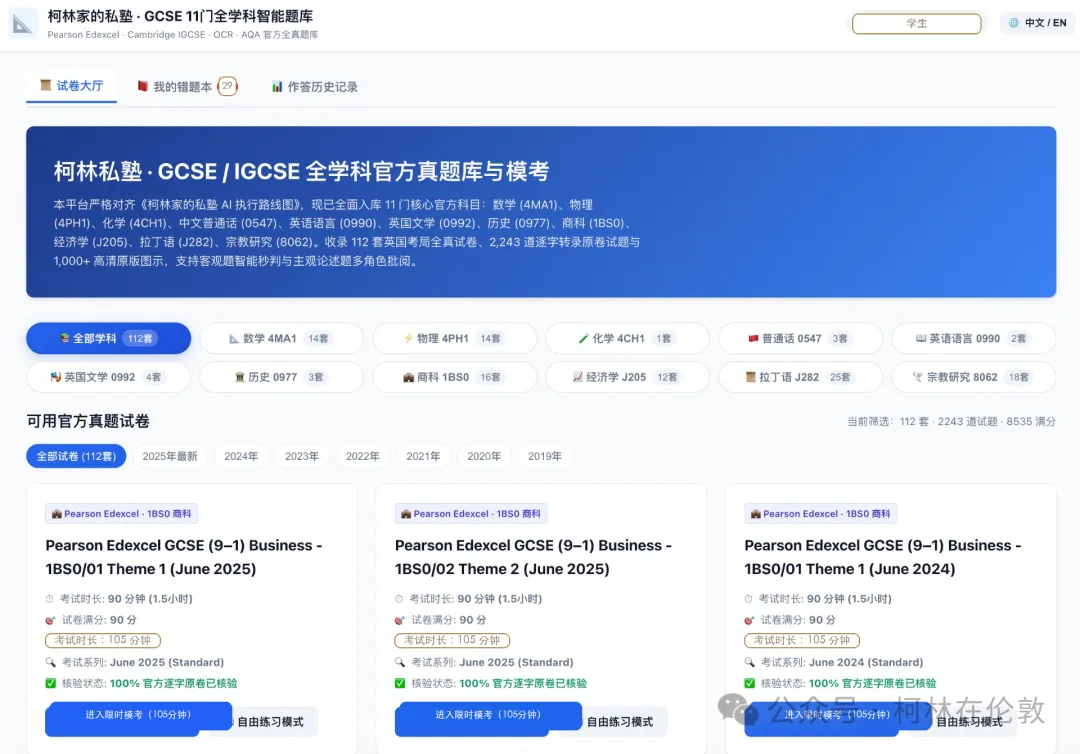Filter by 历史 0977 subject

(281, 377)
